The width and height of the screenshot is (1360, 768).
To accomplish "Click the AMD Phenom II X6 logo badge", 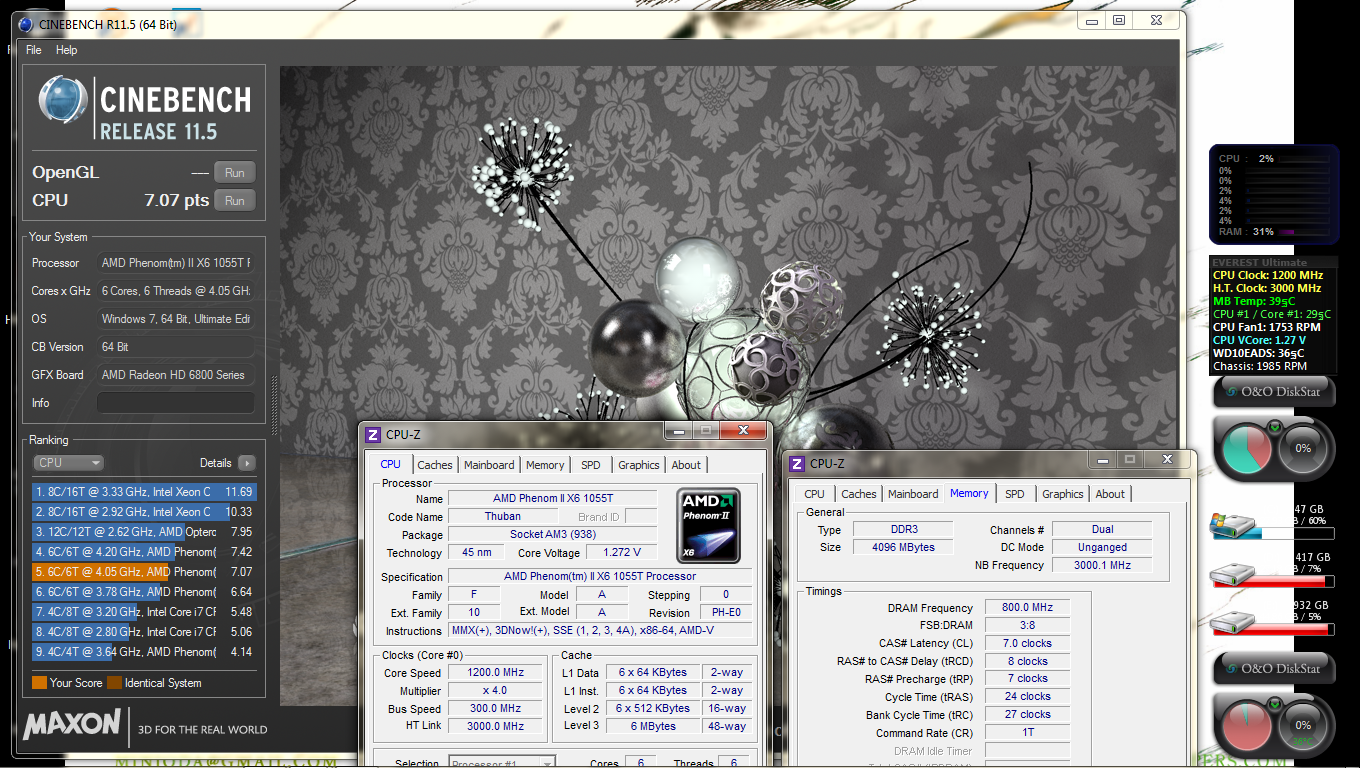I will click(x=708, y=525).
